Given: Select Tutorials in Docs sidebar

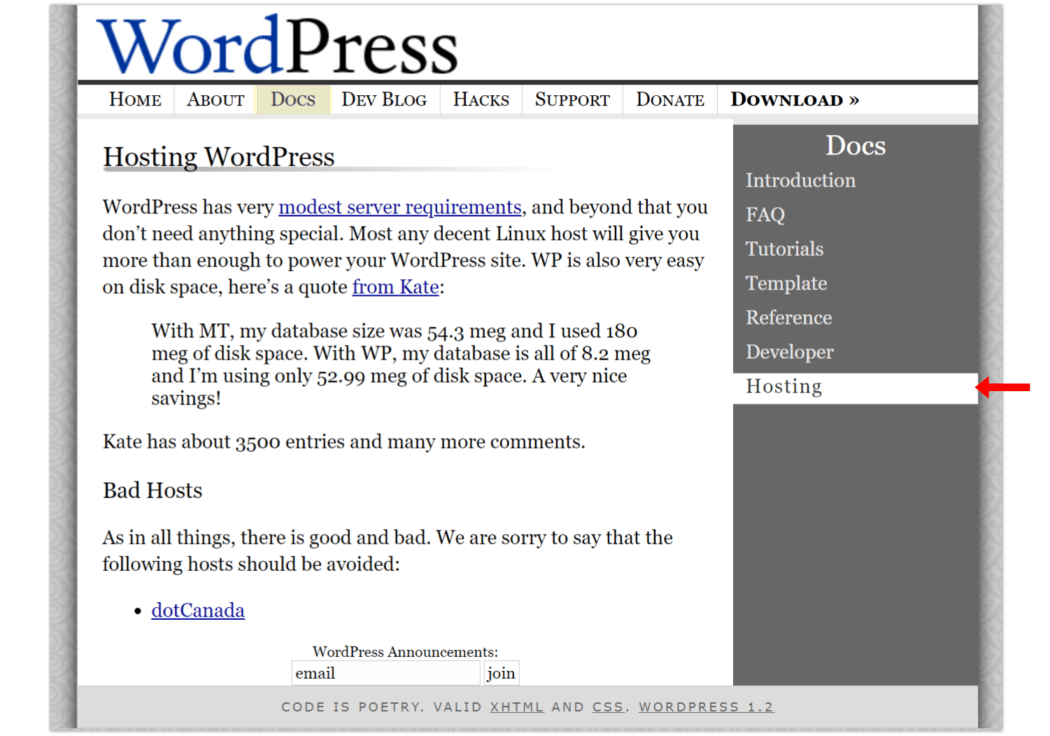Looking at the screenshot, I should pyautogui.click(x=784, y=249).
